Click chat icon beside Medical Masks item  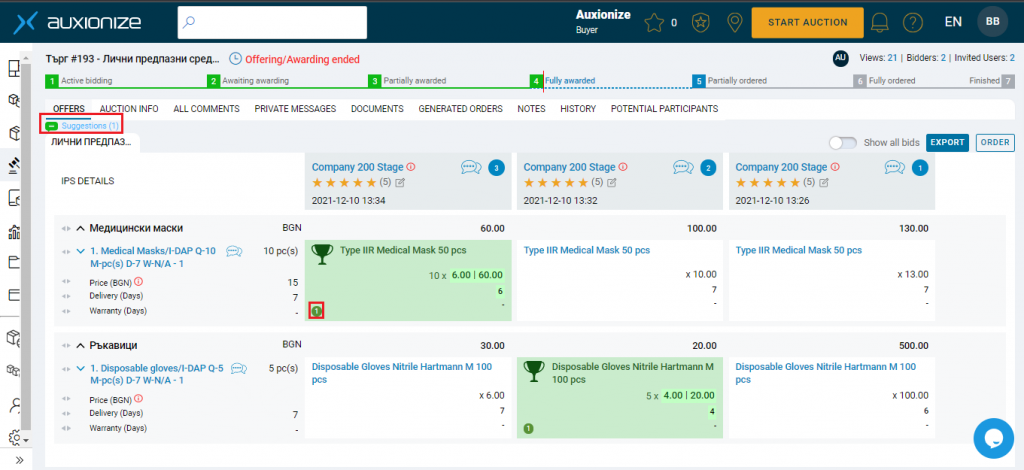[234, 251]
